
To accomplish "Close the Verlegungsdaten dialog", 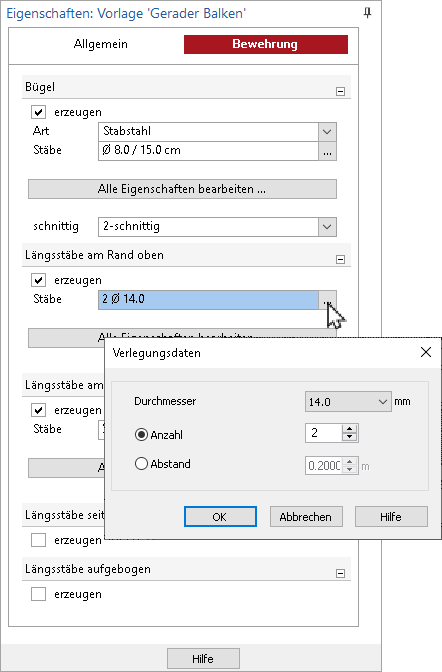I will (426, 352).
